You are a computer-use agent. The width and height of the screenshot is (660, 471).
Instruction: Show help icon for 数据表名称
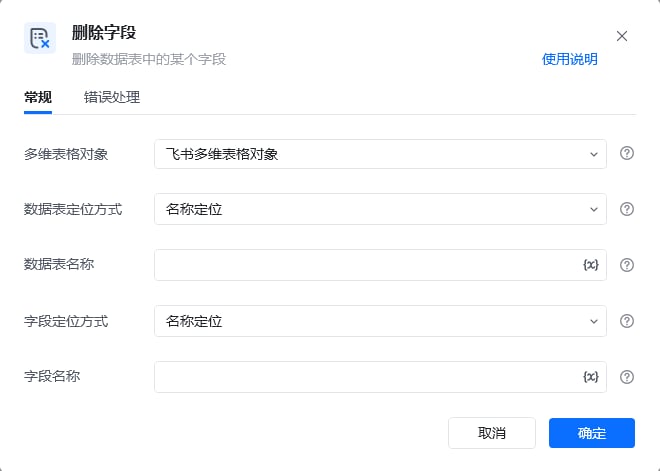627,265
